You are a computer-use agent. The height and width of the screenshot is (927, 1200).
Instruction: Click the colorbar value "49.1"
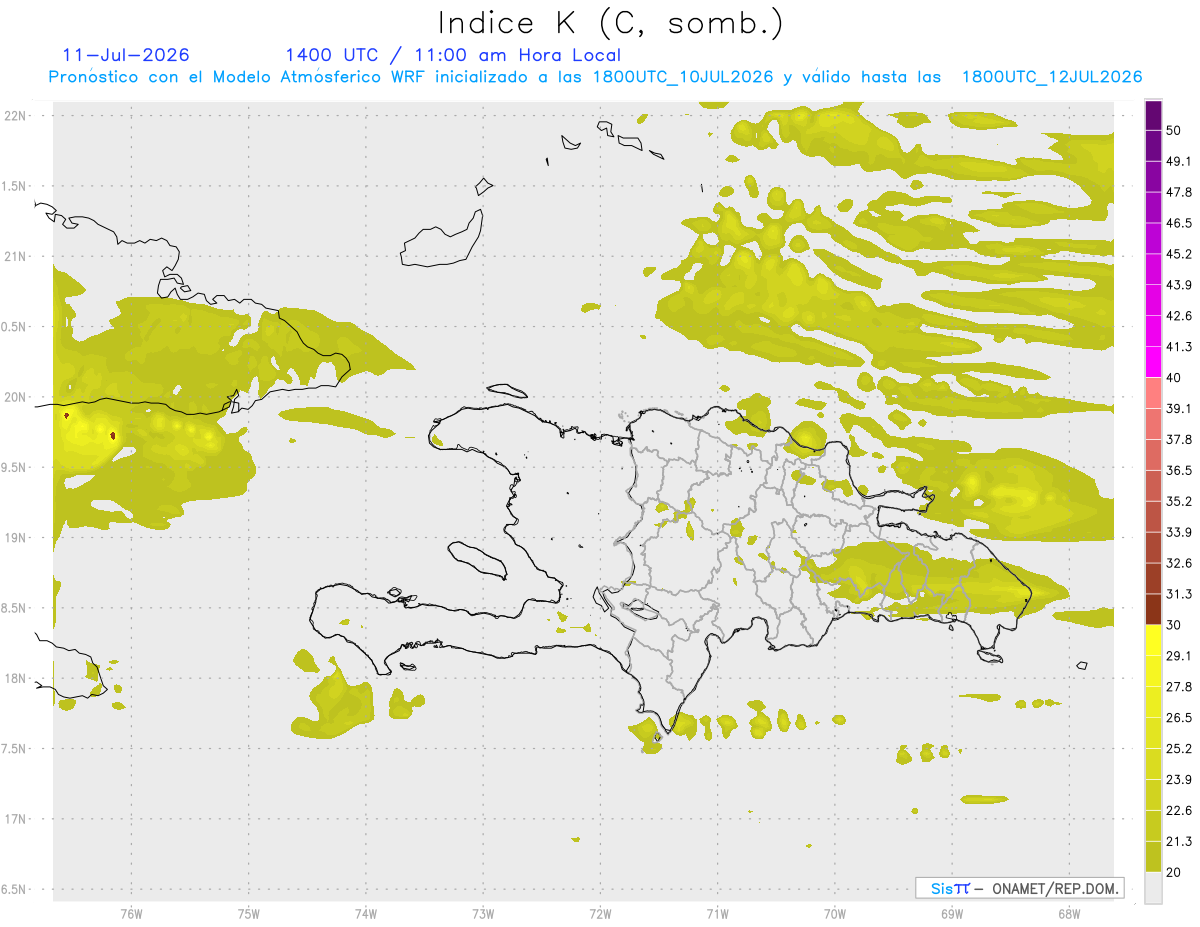tap(1180, 161)
